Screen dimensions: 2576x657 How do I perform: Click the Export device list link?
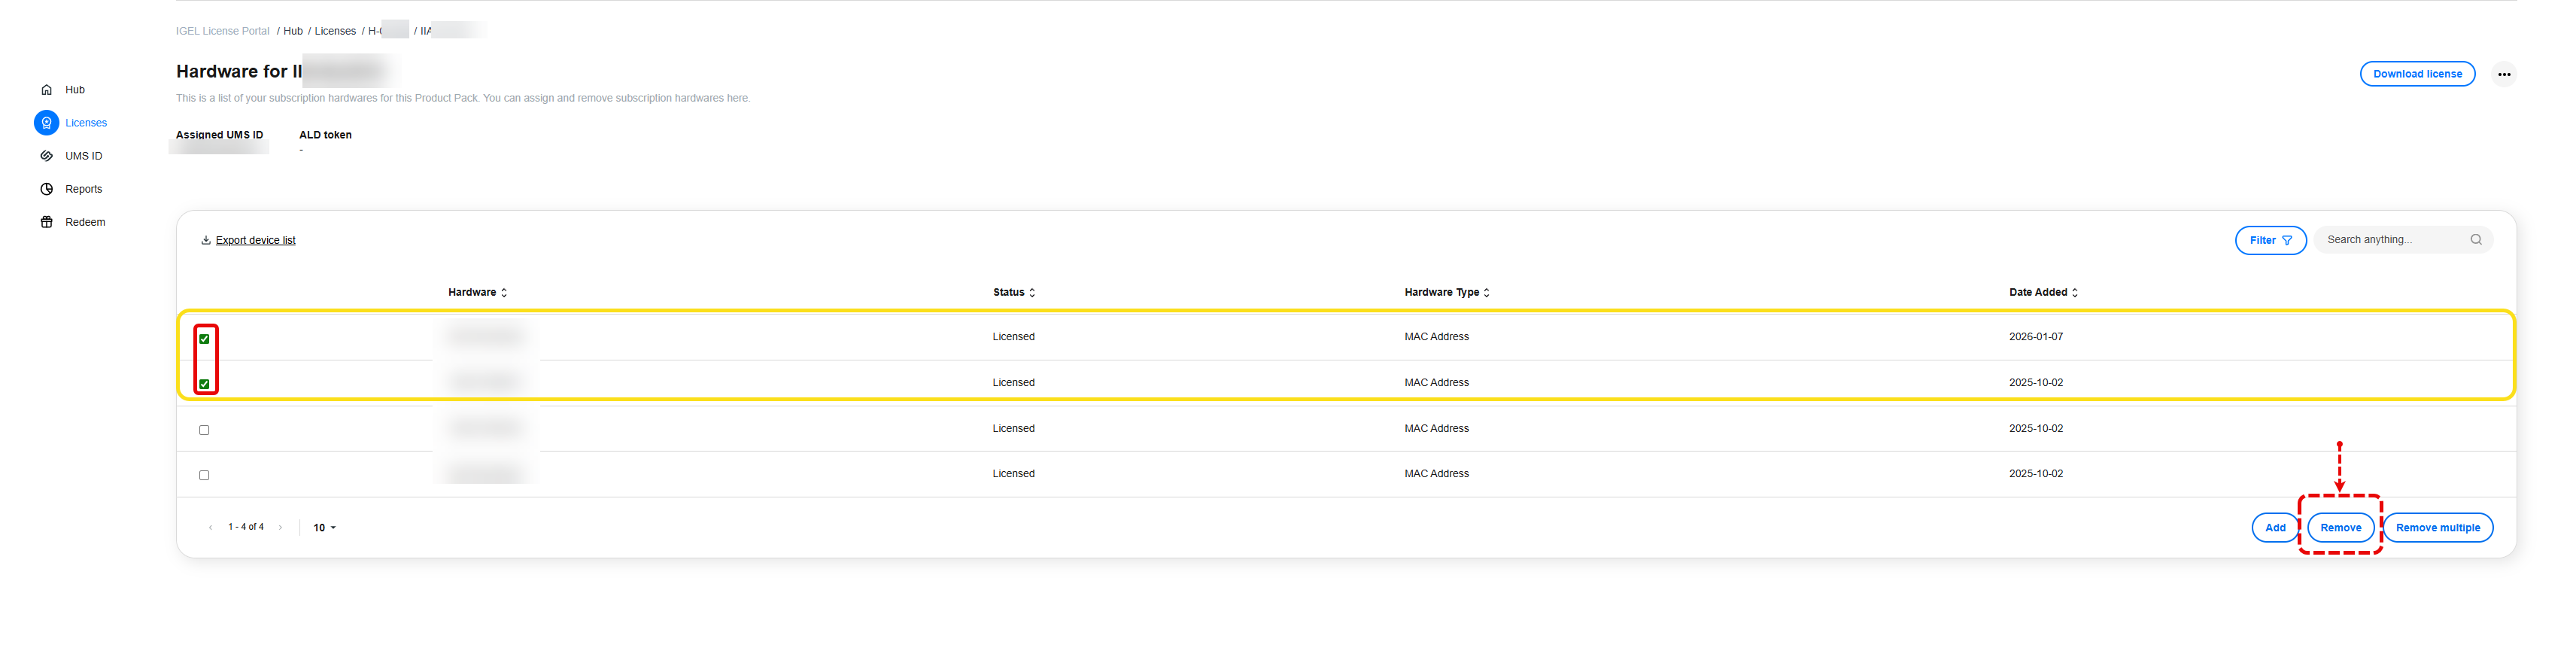coord(255,241)
